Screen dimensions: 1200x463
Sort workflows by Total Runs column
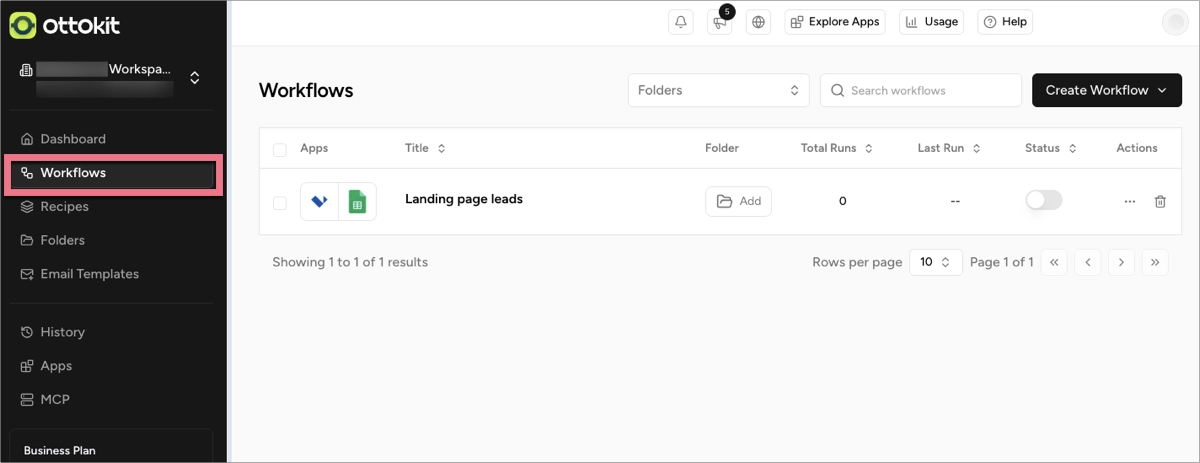point(836,148)
